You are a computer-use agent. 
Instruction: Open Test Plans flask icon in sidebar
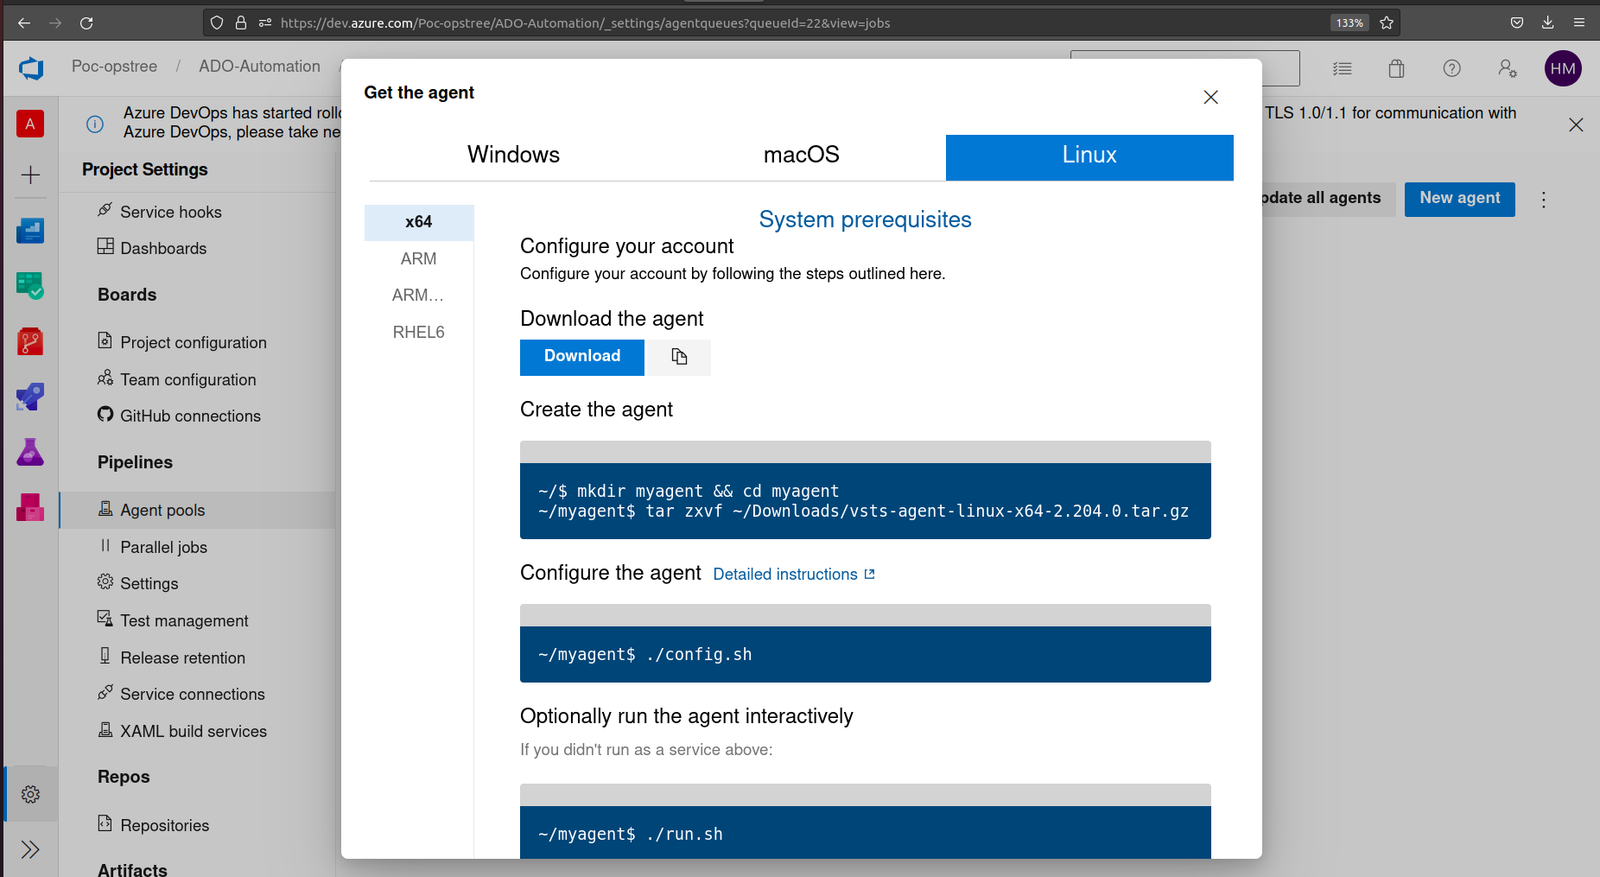click(30, 452)
